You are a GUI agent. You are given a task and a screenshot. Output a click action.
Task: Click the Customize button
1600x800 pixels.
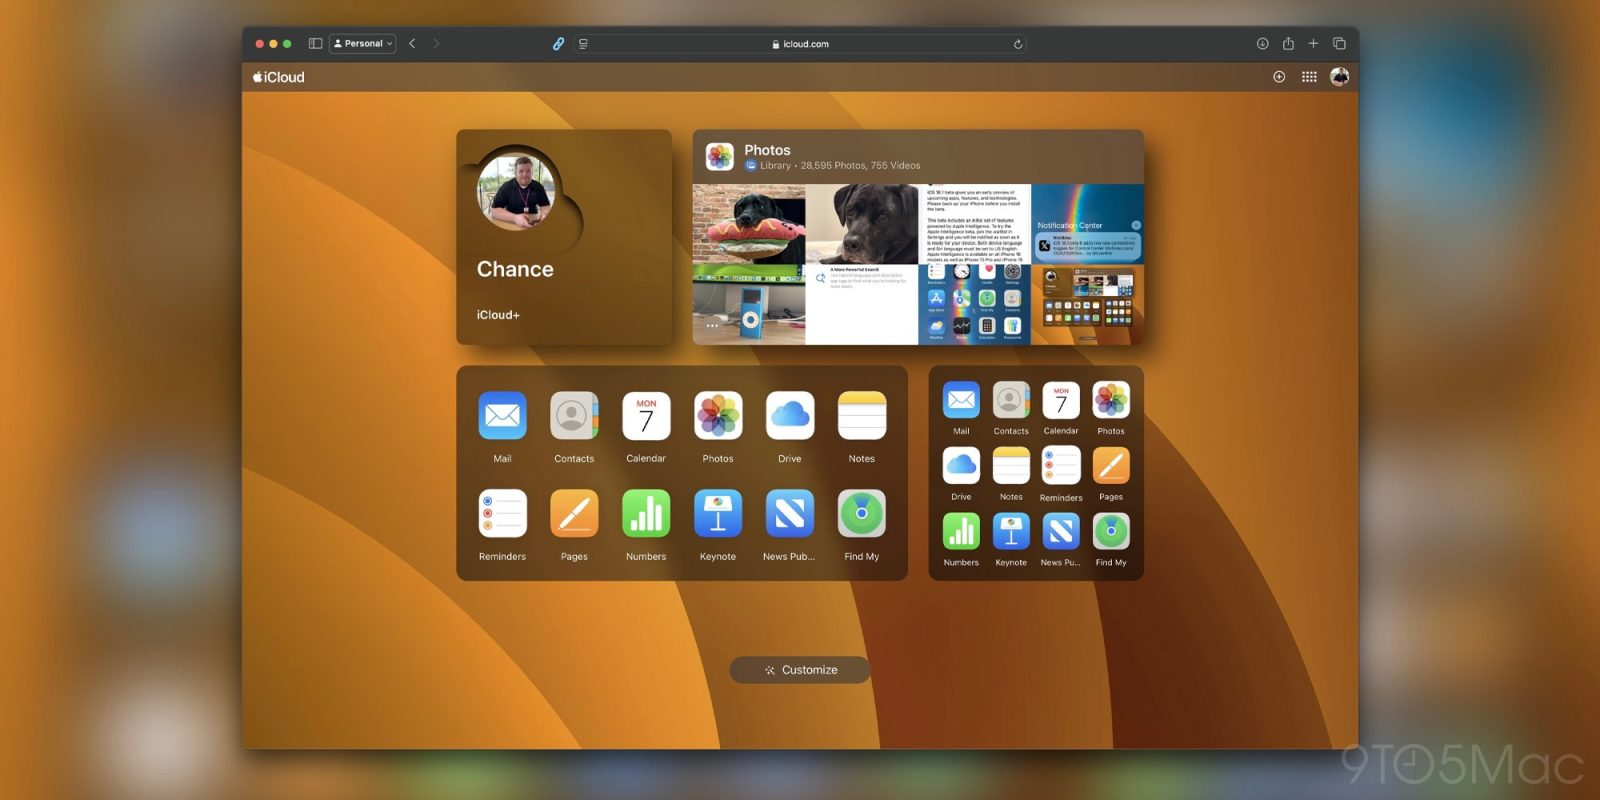800,670
